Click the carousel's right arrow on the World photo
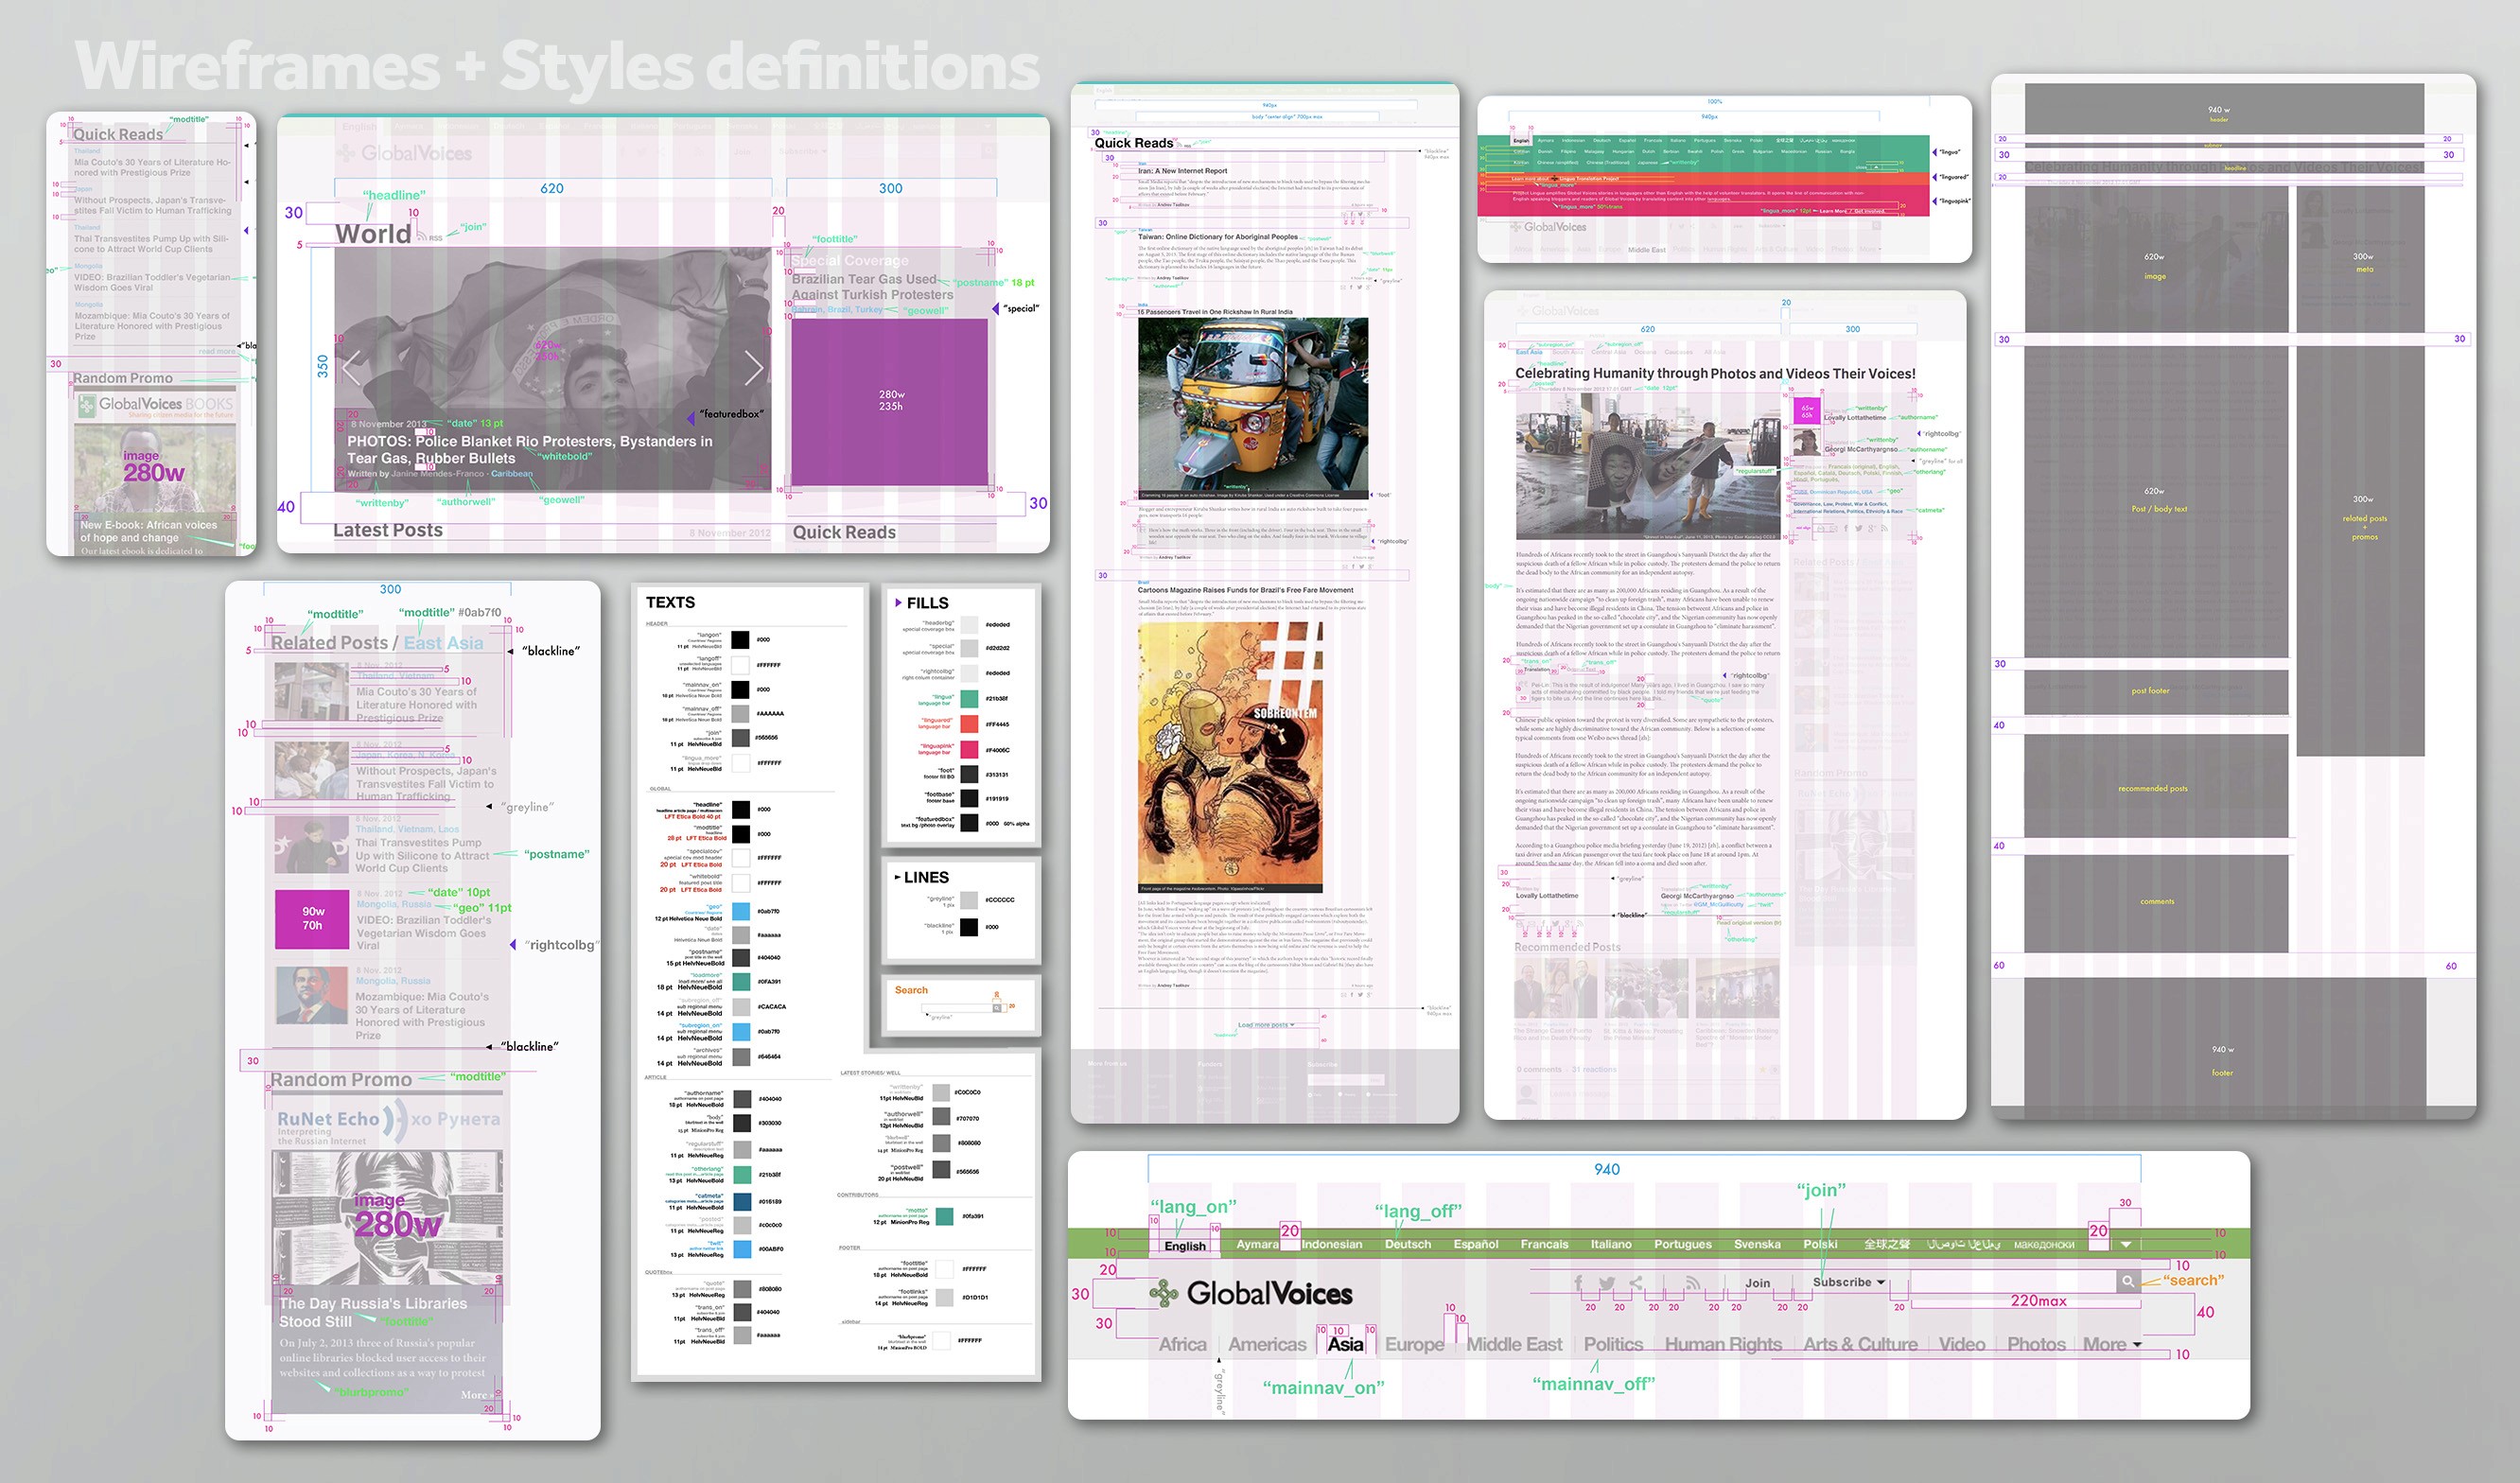Image resolution: width=2520 pixels, height=1483 pixels. tap(754, 368)
